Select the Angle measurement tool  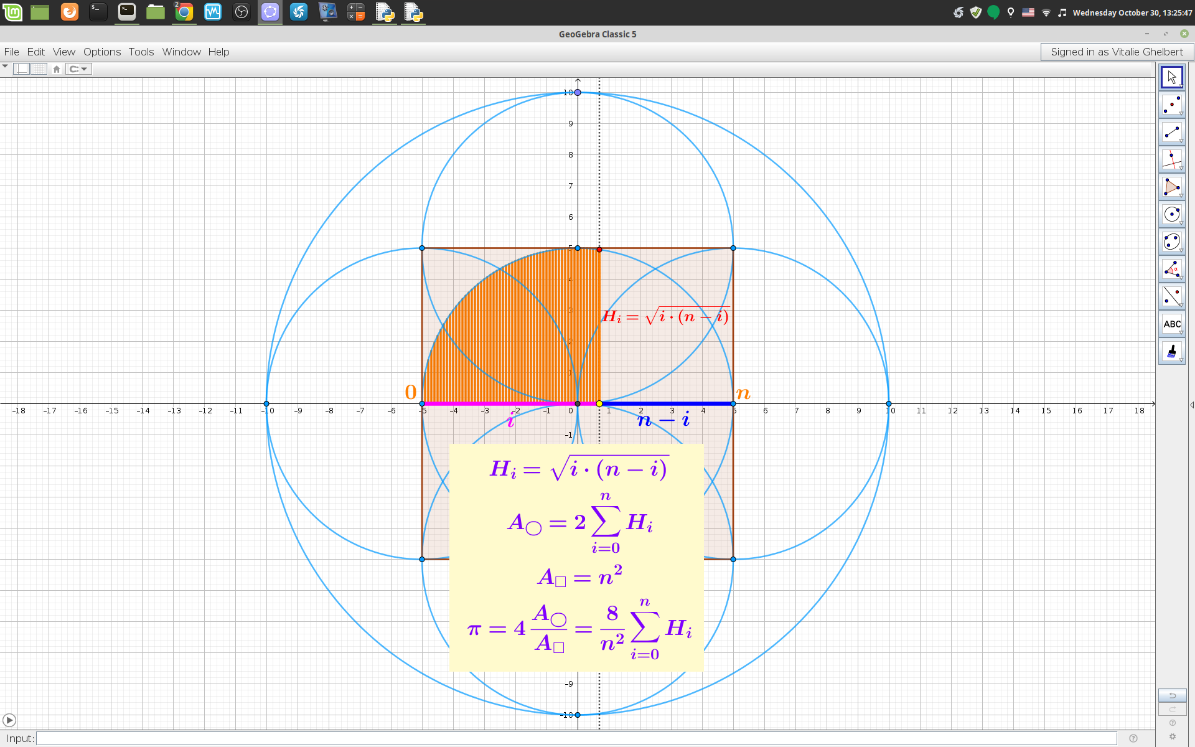[x=1171, y=269]
